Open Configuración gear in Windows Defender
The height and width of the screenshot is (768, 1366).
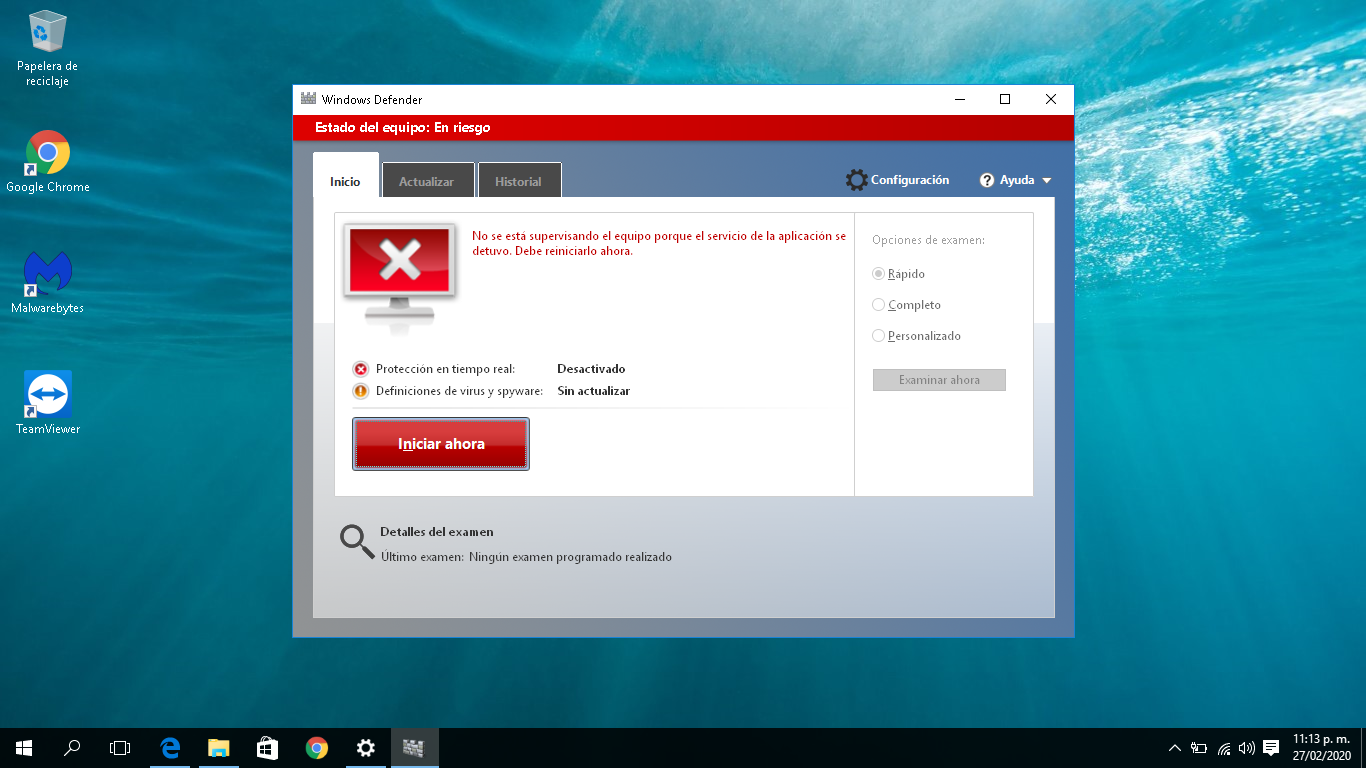[x=857, y=180]
